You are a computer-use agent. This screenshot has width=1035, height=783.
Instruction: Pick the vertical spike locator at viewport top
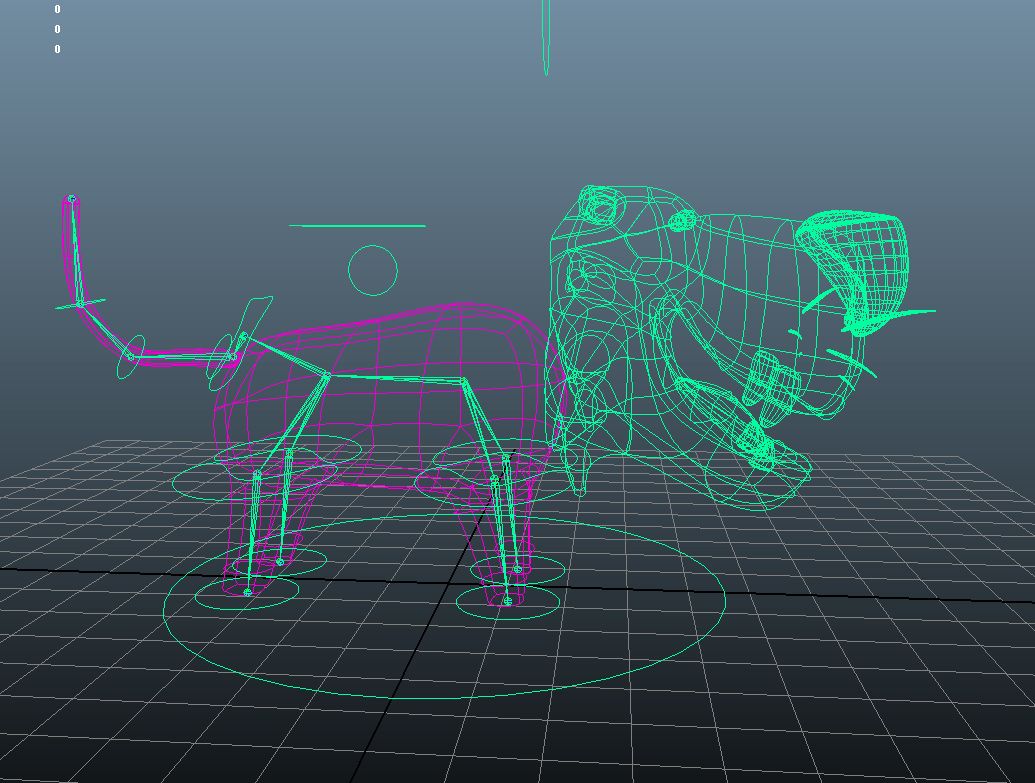(x=546, y=40)
